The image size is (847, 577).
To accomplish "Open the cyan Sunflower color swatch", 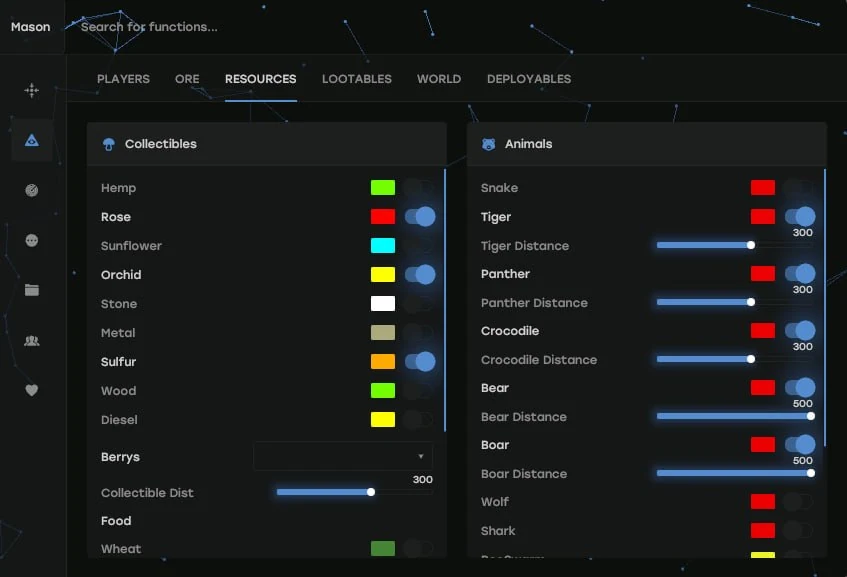I will (x=383, y=245).
